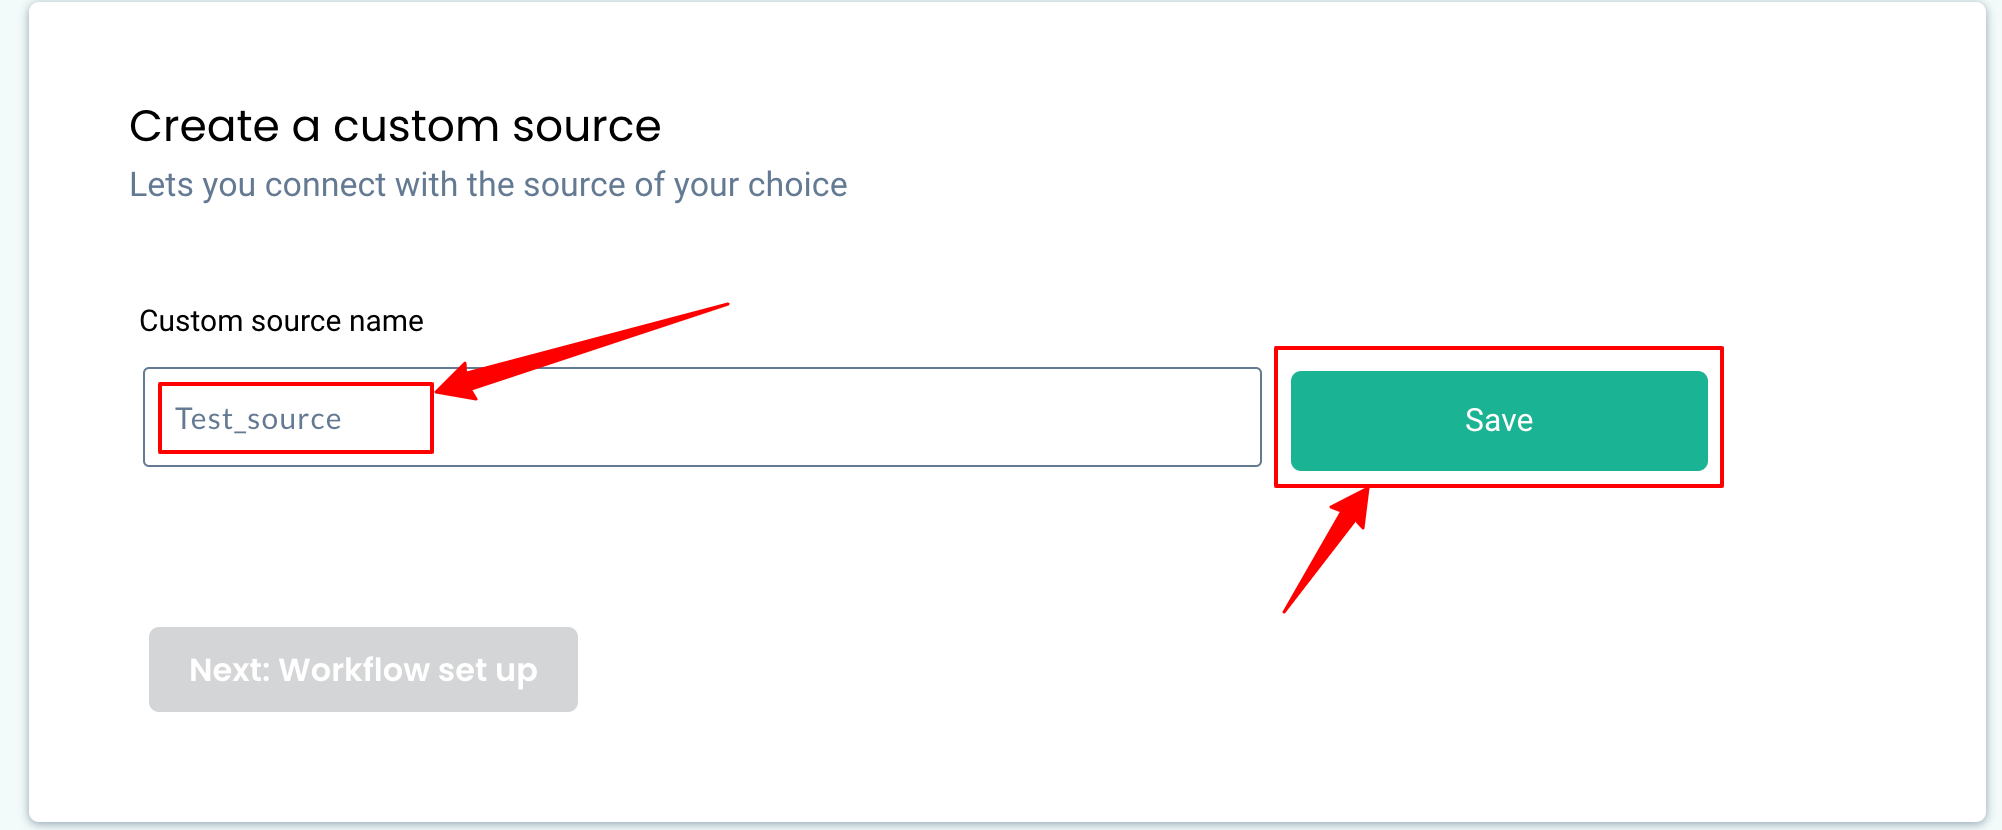Screen dimensions: 2002x830
Task: Click the subtitle about connecting your source
Action: tap(487, 184)
